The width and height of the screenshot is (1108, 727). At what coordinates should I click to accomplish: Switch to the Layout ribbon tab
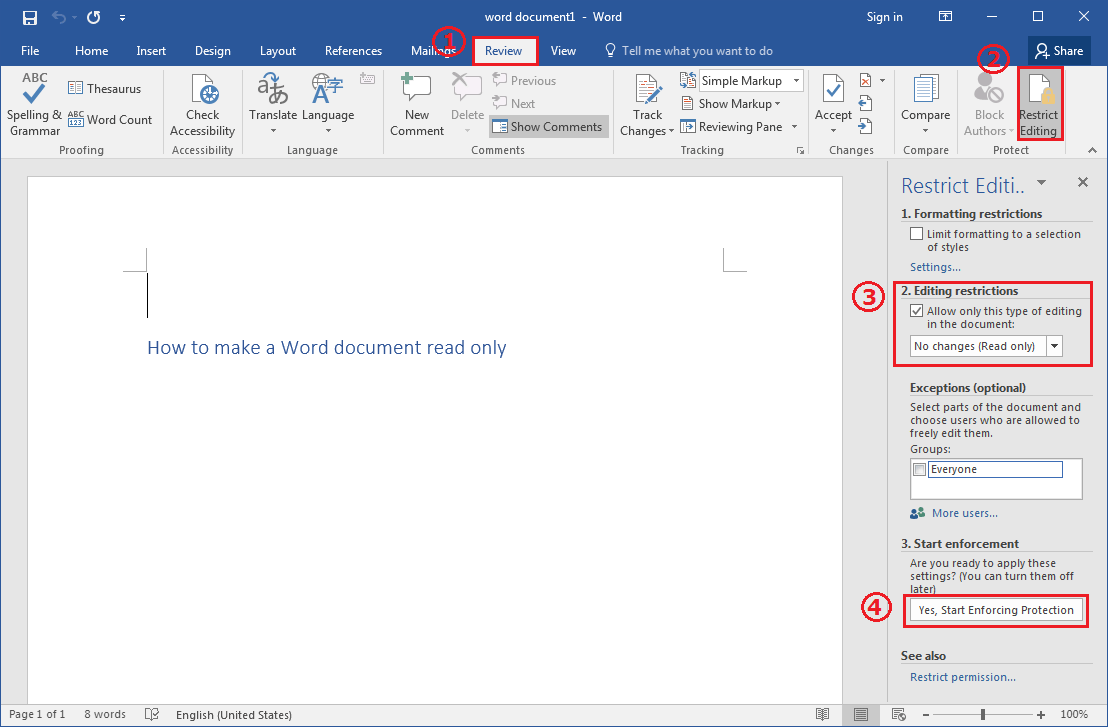coord(277,51)
